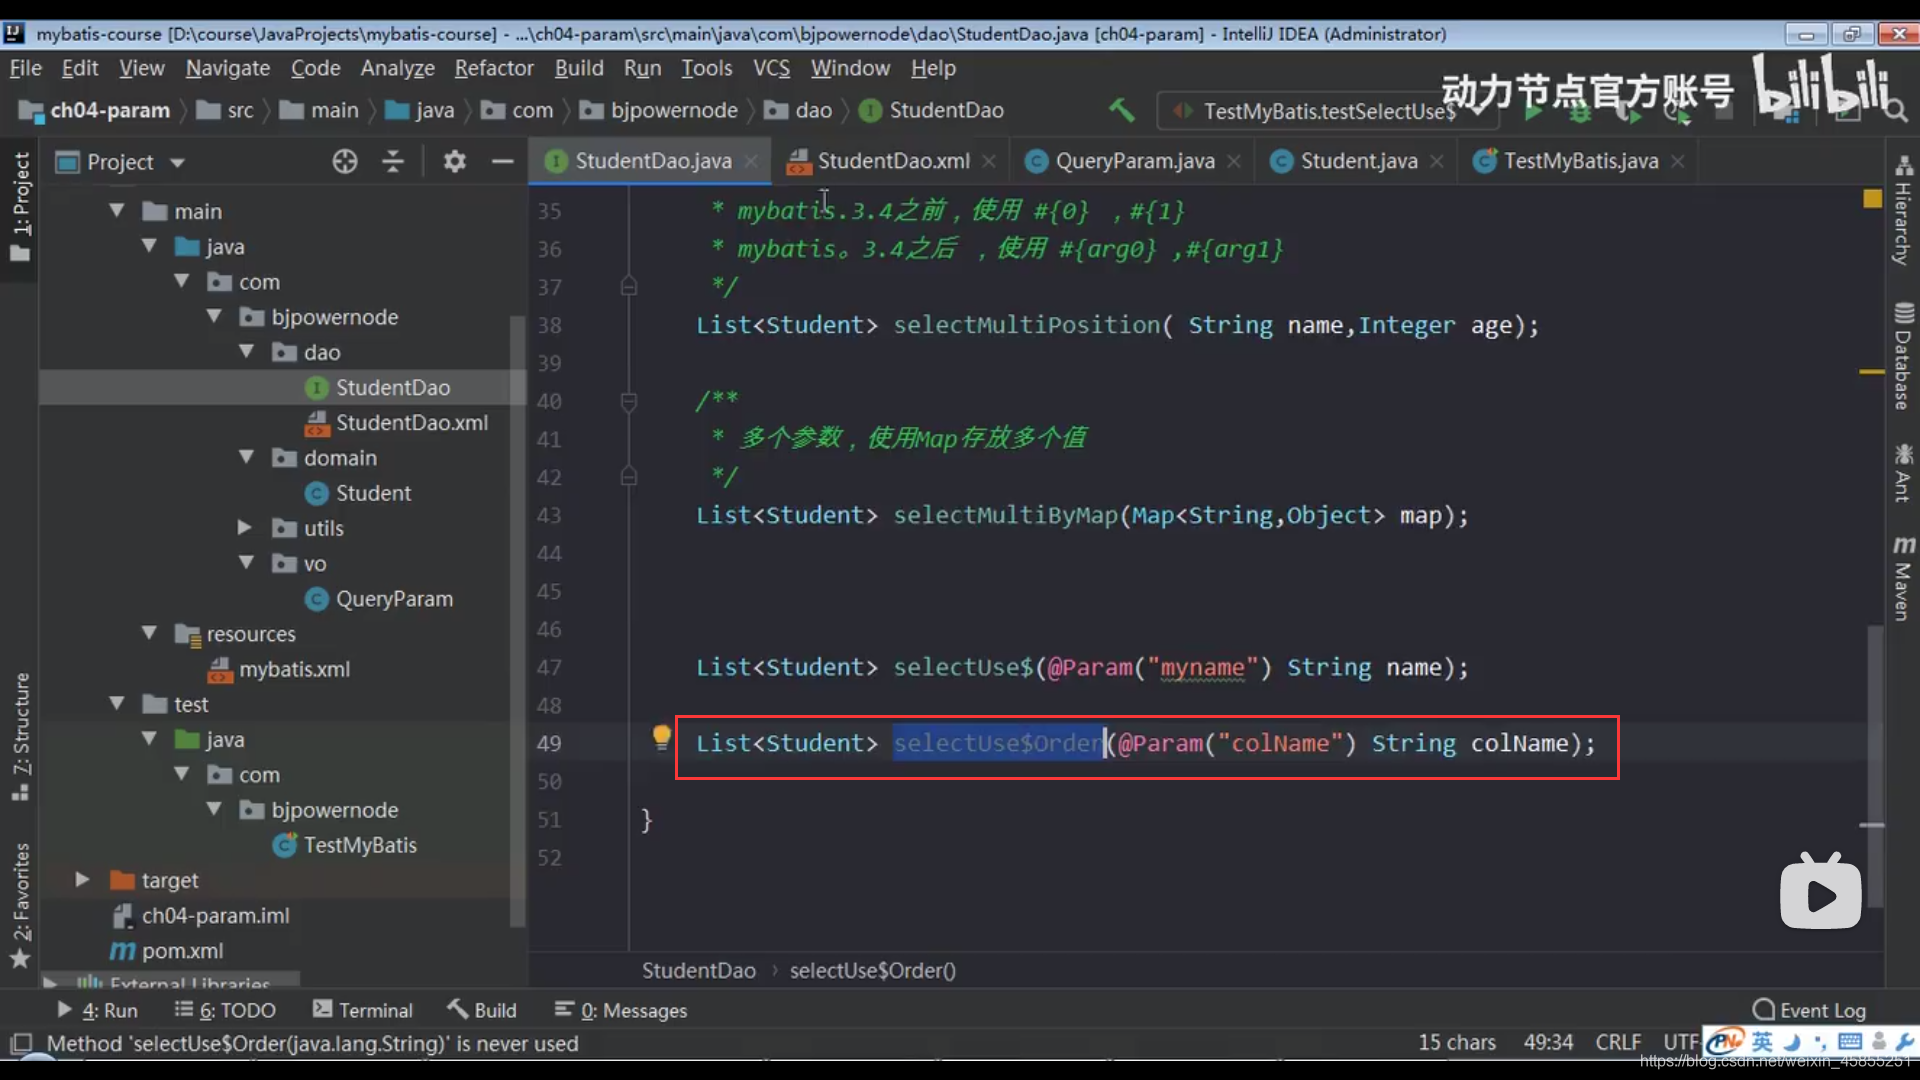Viewport: 1920px width, 1080px height.
Task: Click the Build project hammer icon
Action: (1121, 109)
